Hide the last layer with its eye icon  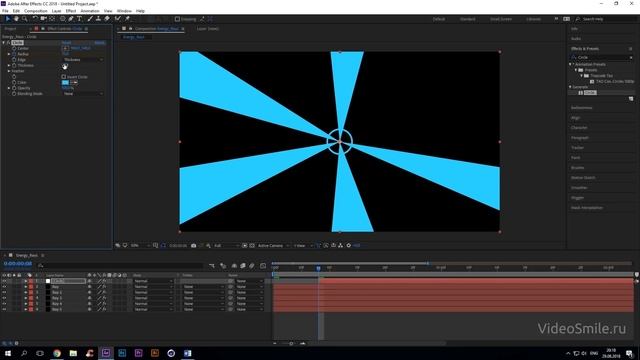(4, 309)
